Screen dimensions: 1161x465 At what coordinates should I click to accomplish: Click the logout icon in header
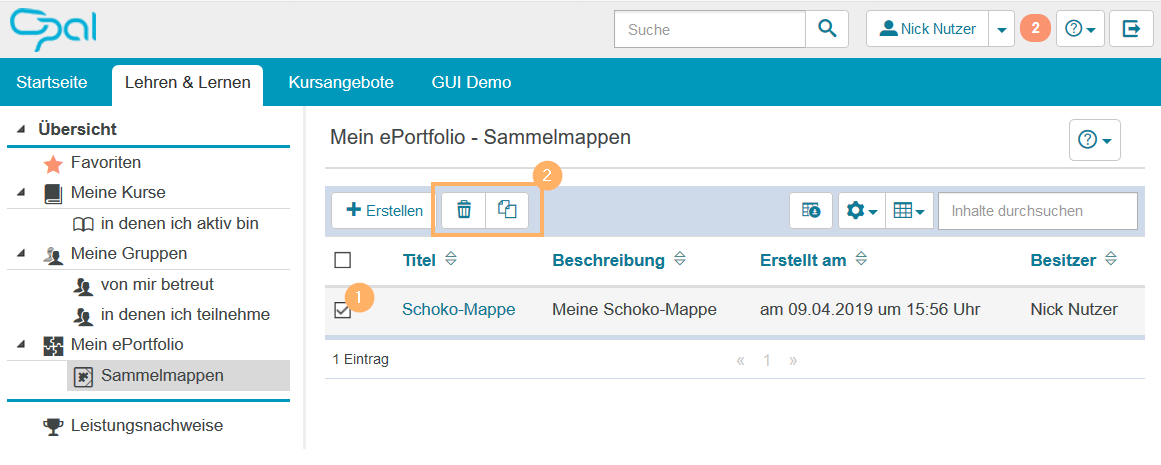pyautogui.click(x=1131, y=29)
